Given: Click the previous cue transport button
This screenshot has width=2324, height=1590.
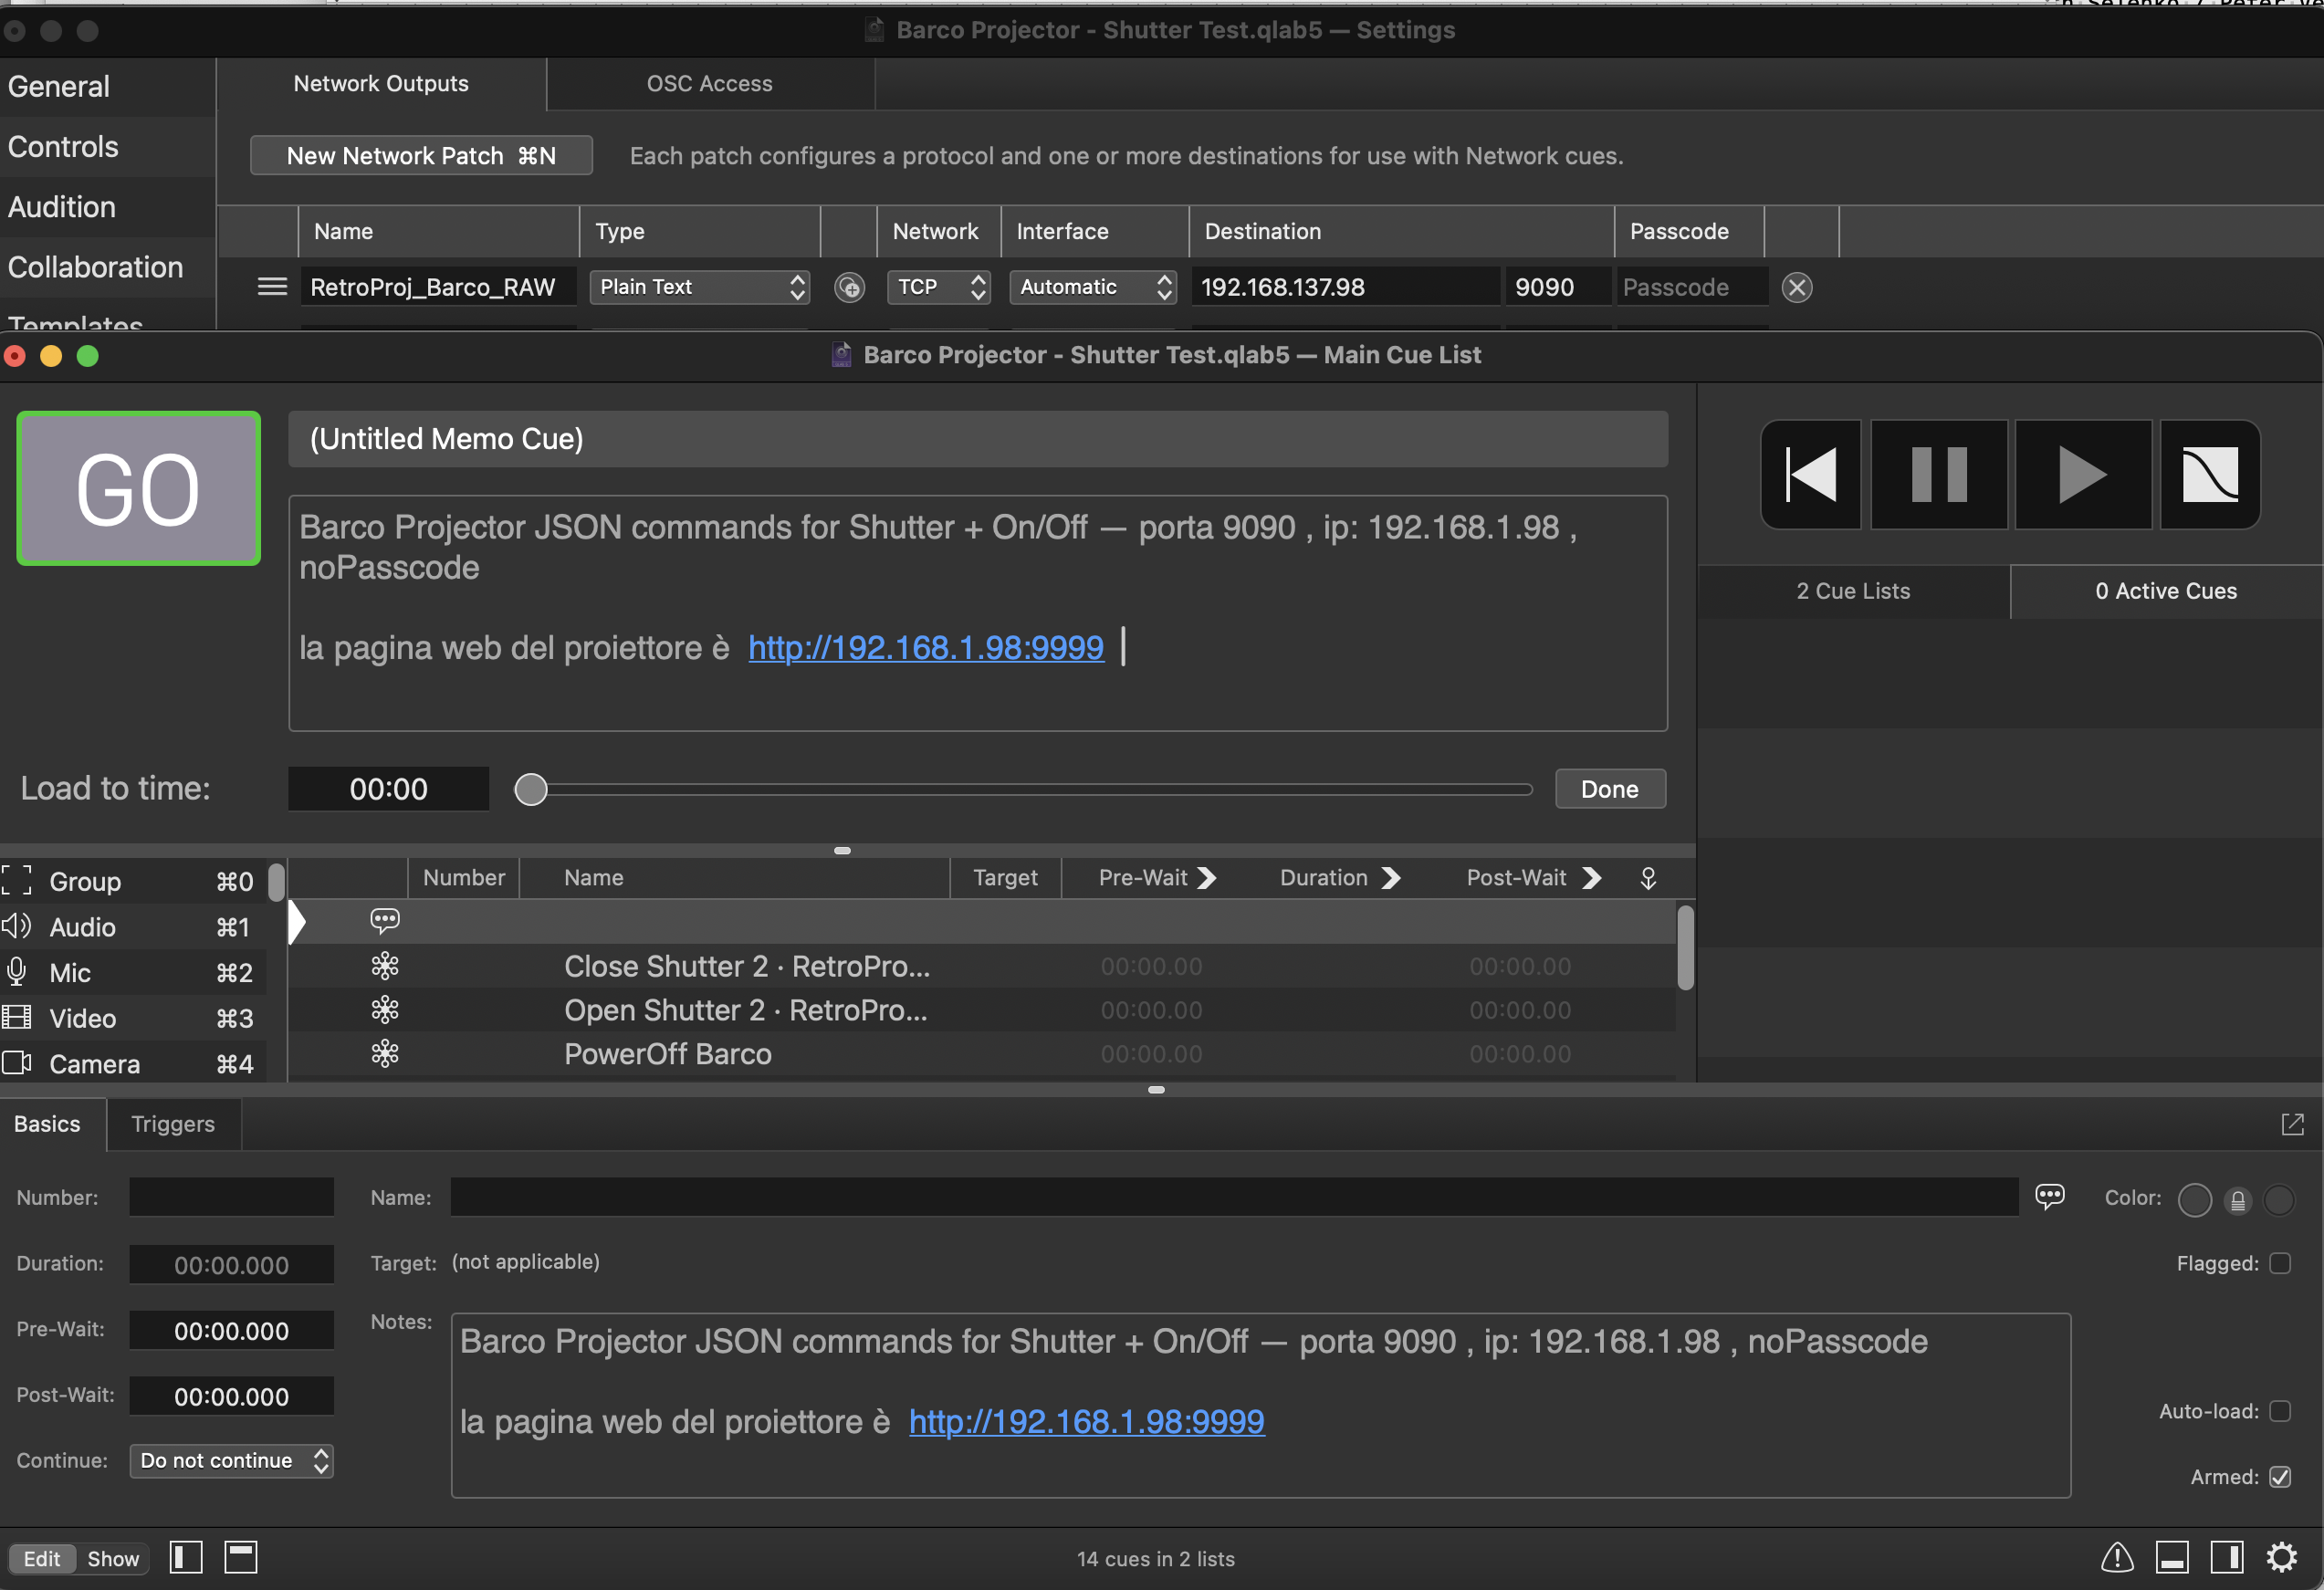Looking at the screenshot, I should (x=1811, y=474).
